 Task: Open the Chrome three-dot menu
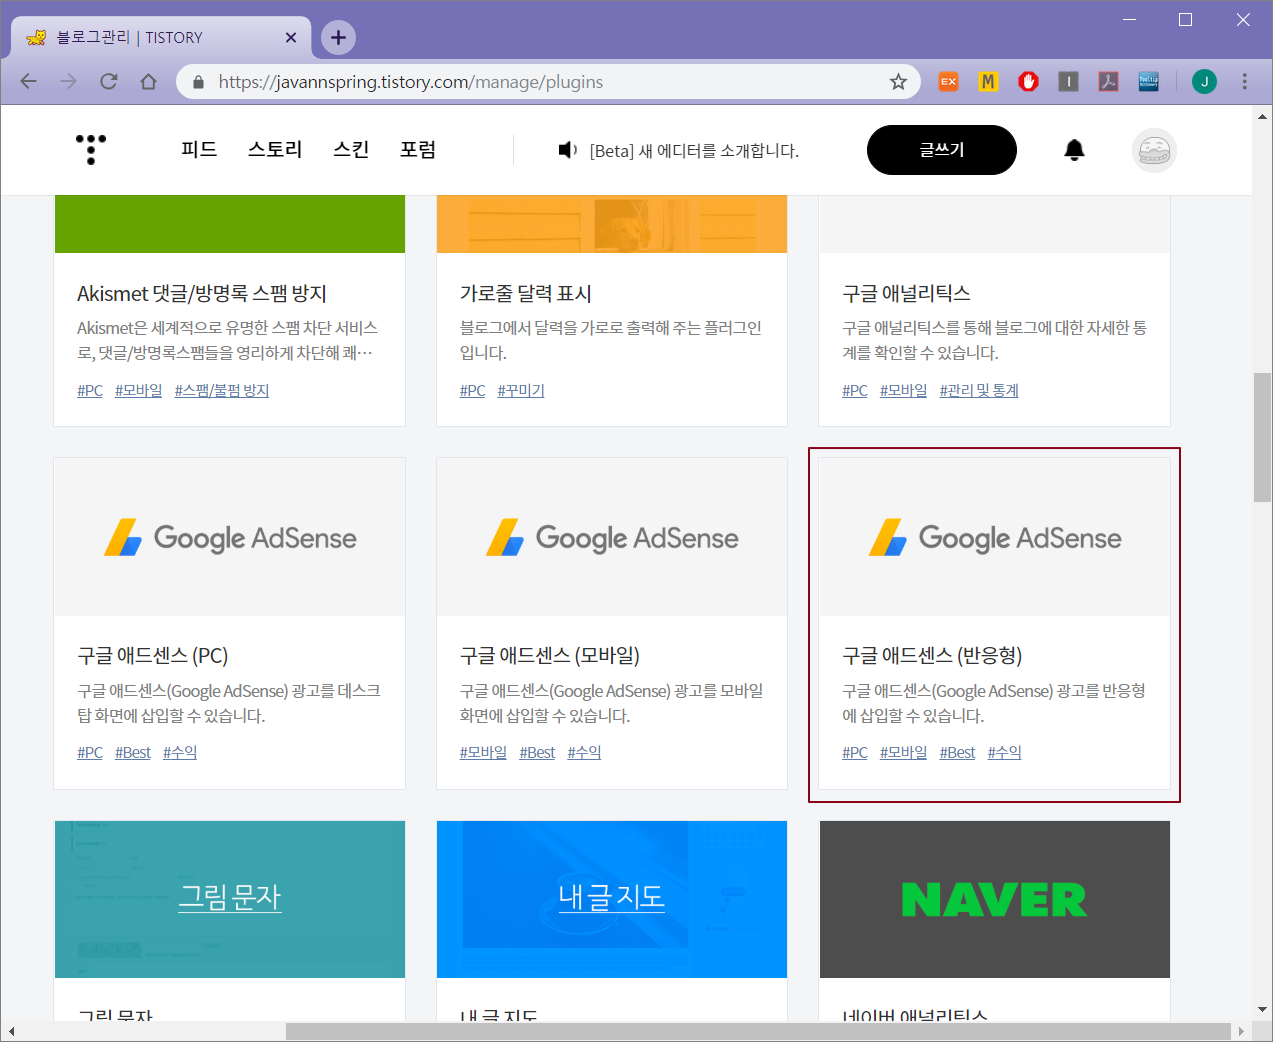[1244, 82]
